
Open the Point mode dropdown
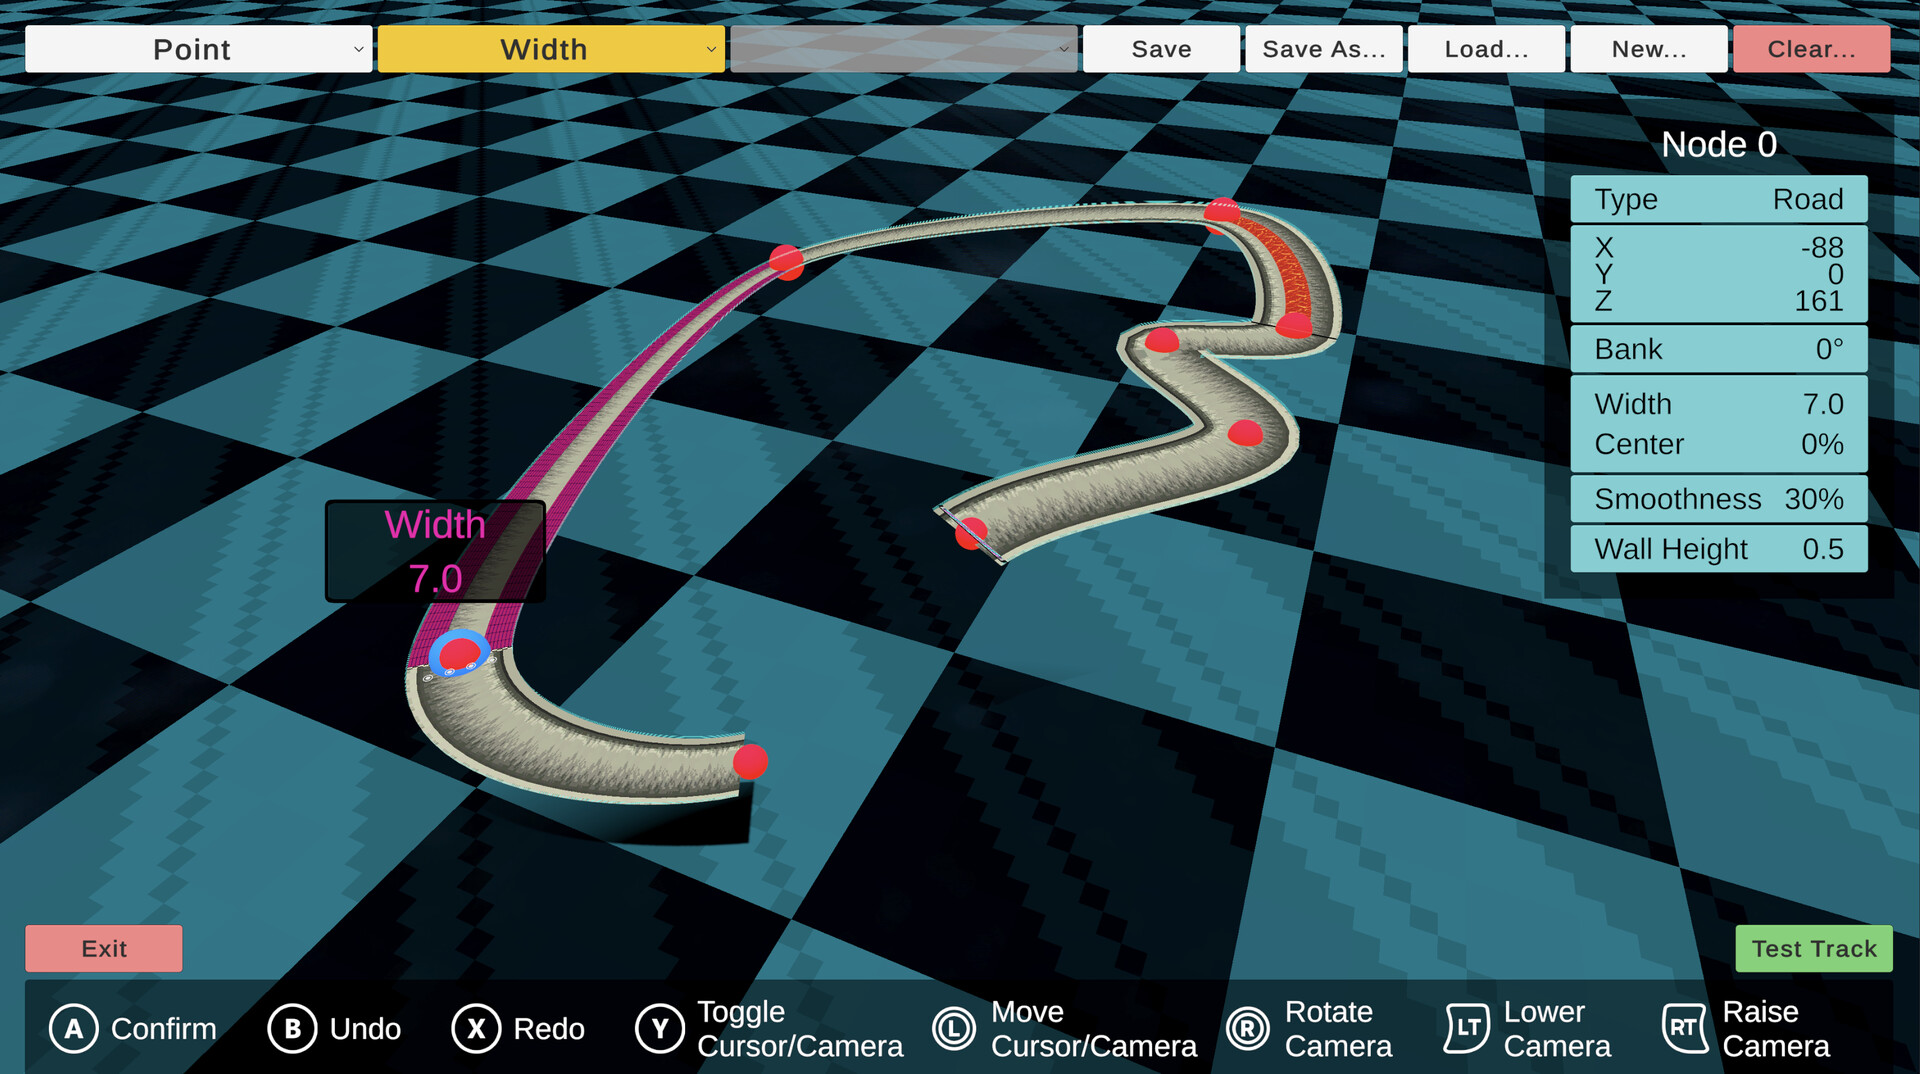(x=197, y=48)
